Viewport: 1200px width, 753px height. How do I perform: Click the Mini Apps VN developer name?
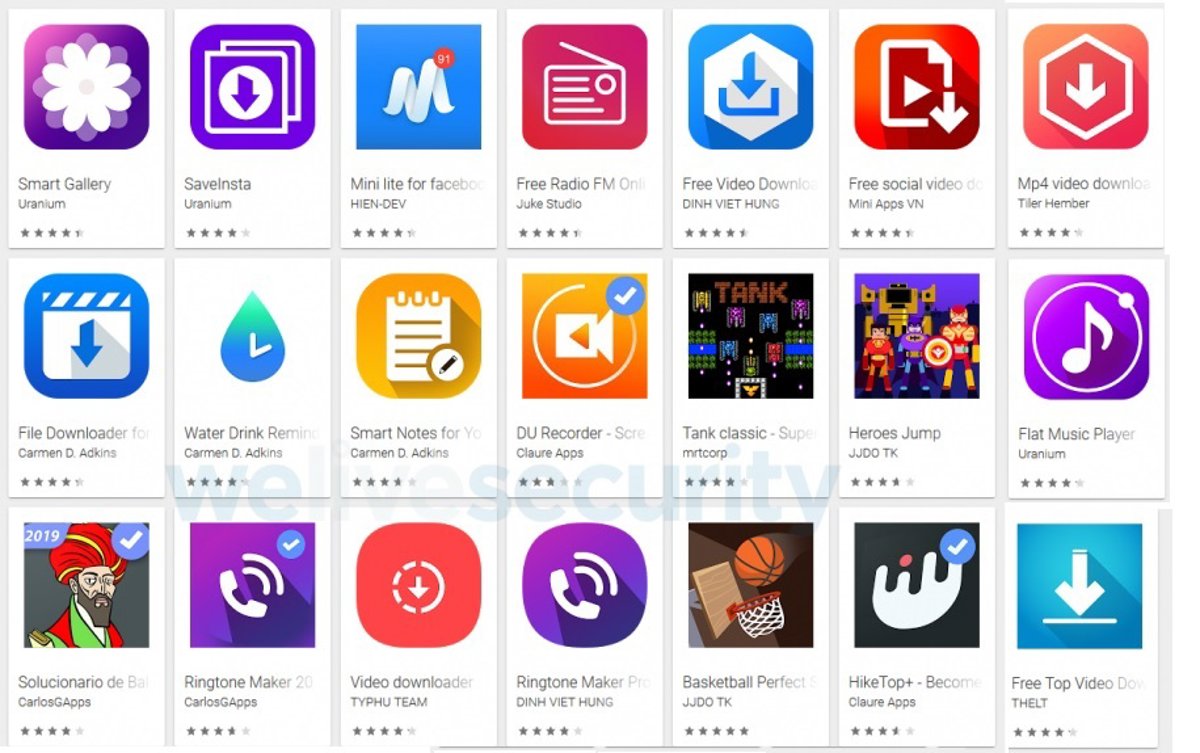click(886, 204)
